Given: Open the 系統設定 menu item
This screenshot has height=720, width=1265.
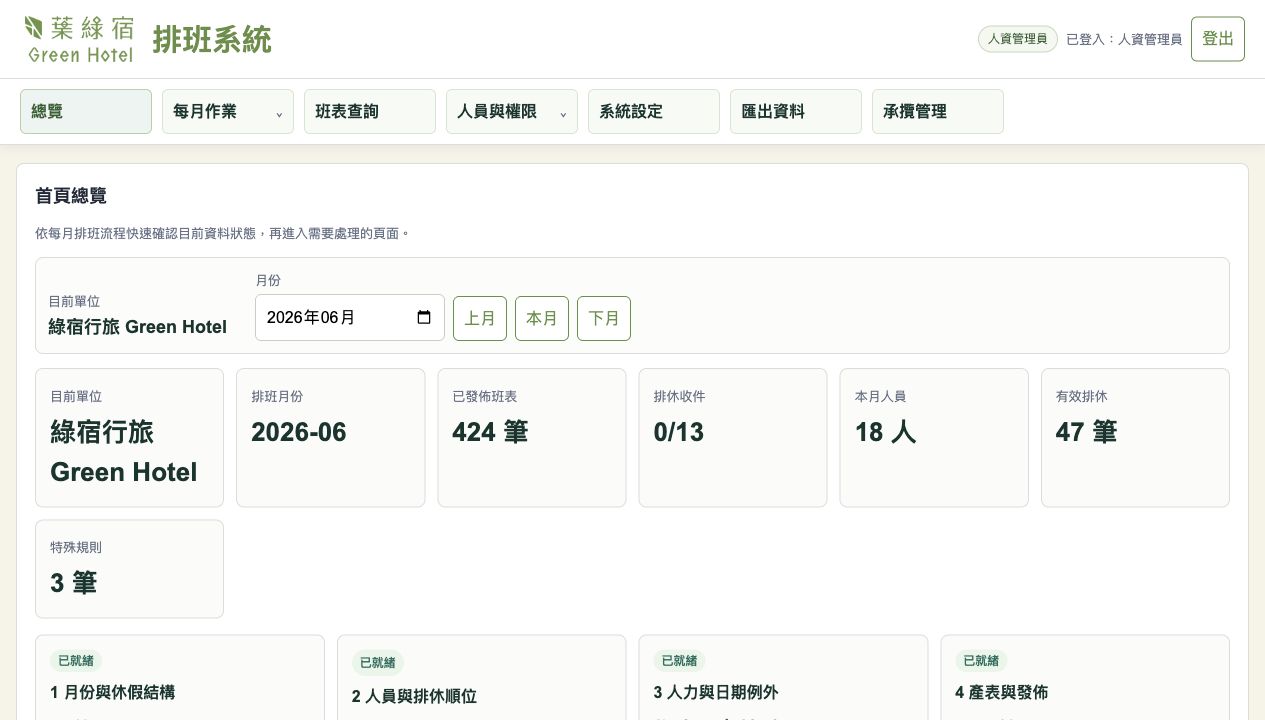Looking at the screenshot, I should pyautogui.click(x=654, y=112).
